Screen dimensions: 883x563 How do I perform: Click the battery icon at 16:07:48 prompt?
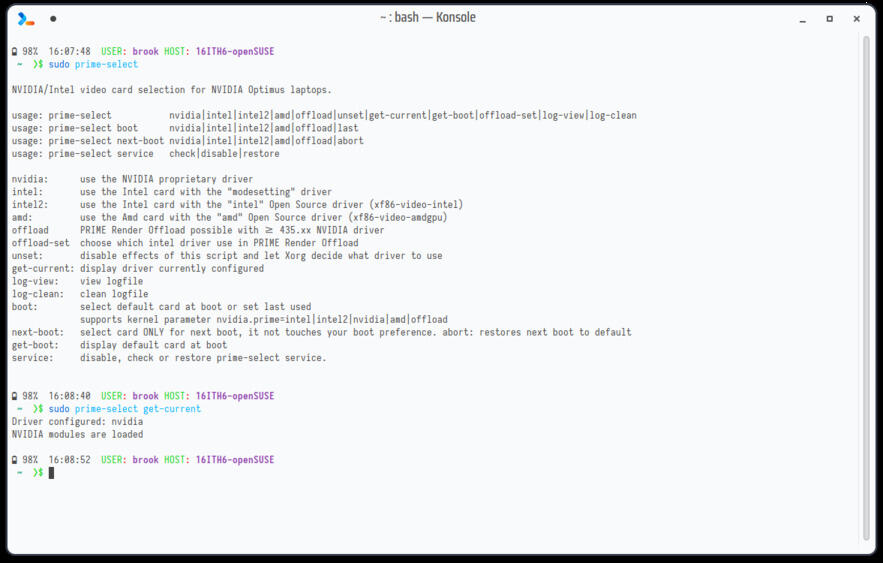pos(15,51)
